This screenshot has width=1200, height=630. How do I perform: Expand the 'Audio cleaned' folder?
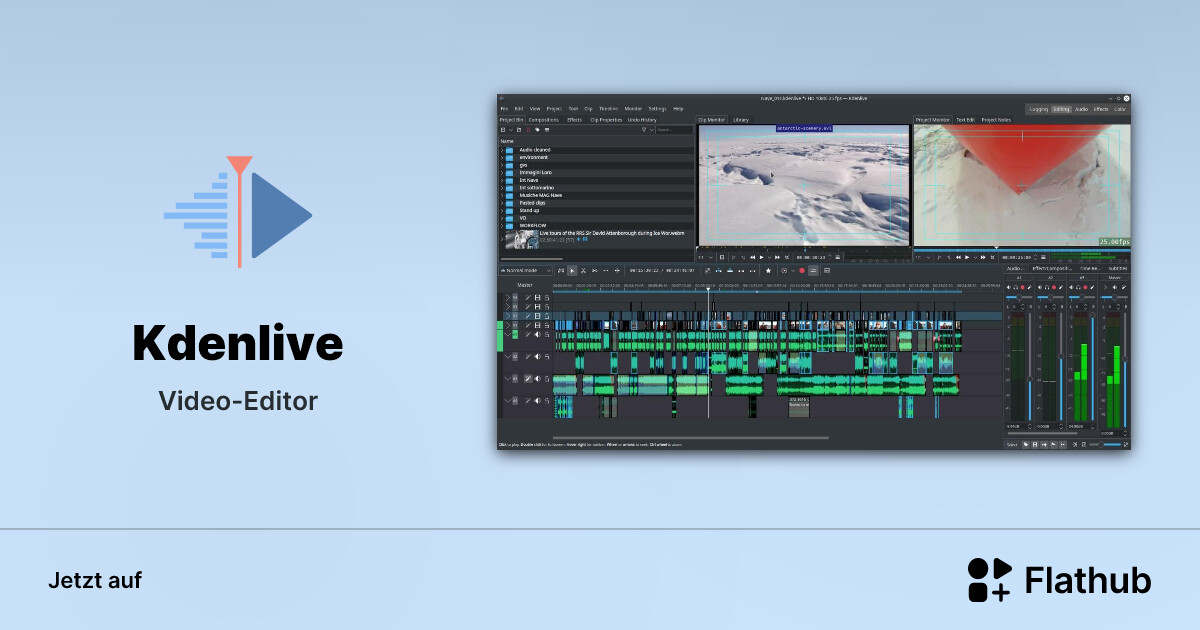pos(502,150)
